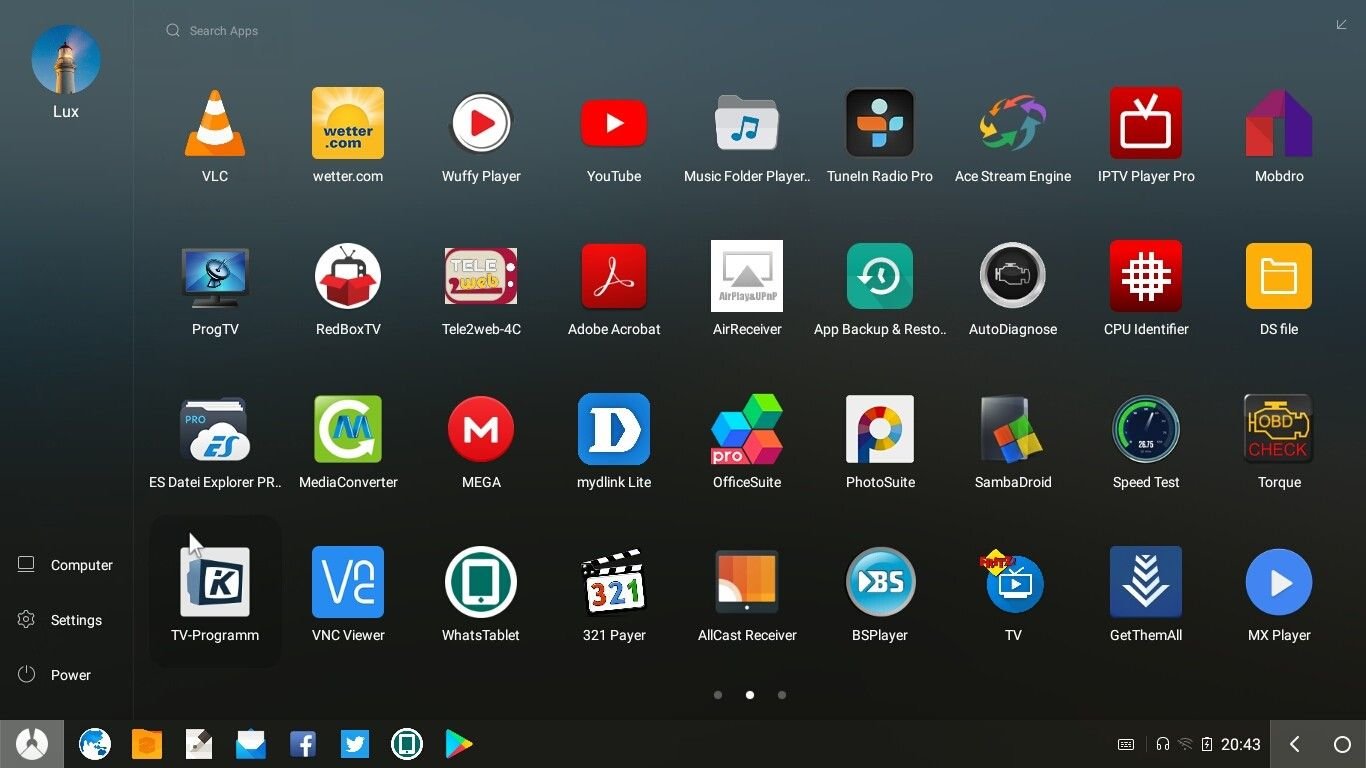Click the start menu button in taskbar
This screenshot has height=768, width=1366.
[x=32, y=744]
